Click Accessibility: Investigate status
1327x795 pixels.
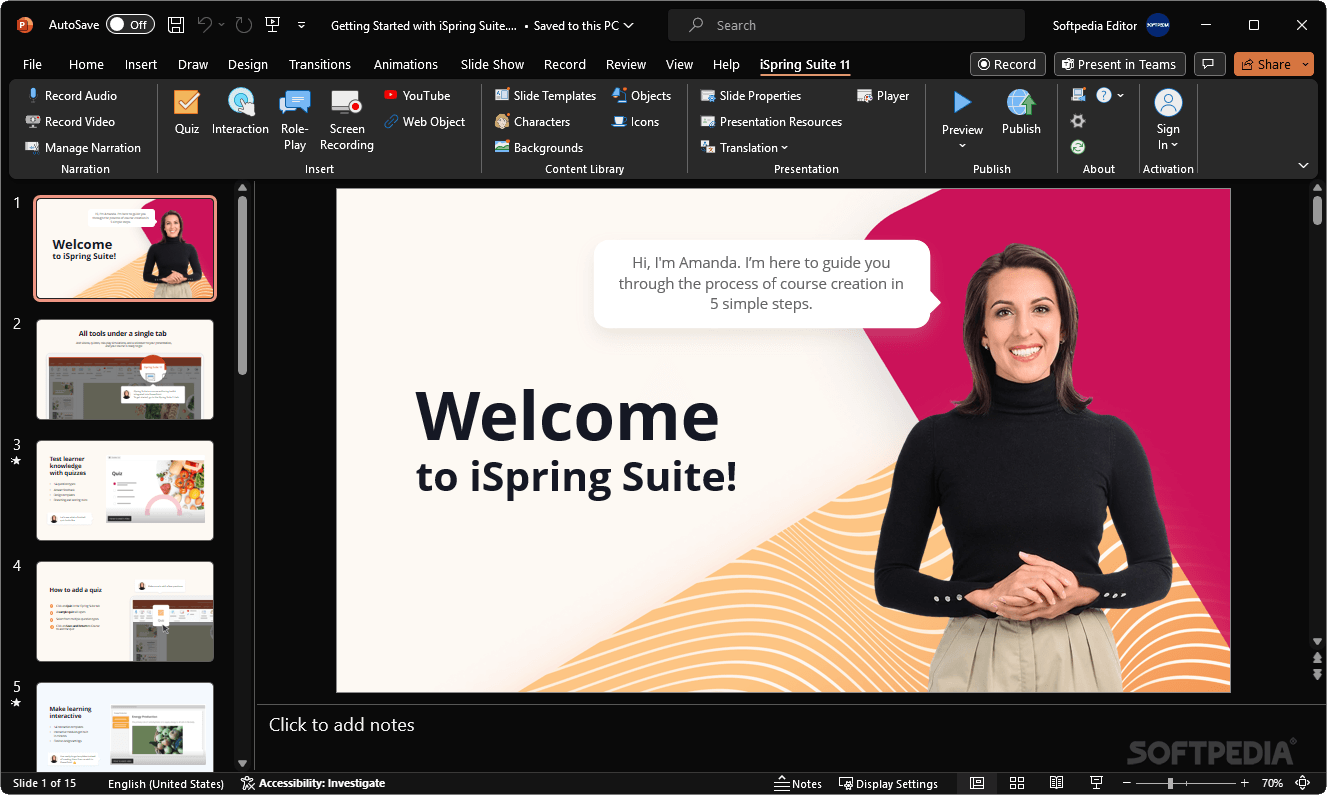pos(313,783)
